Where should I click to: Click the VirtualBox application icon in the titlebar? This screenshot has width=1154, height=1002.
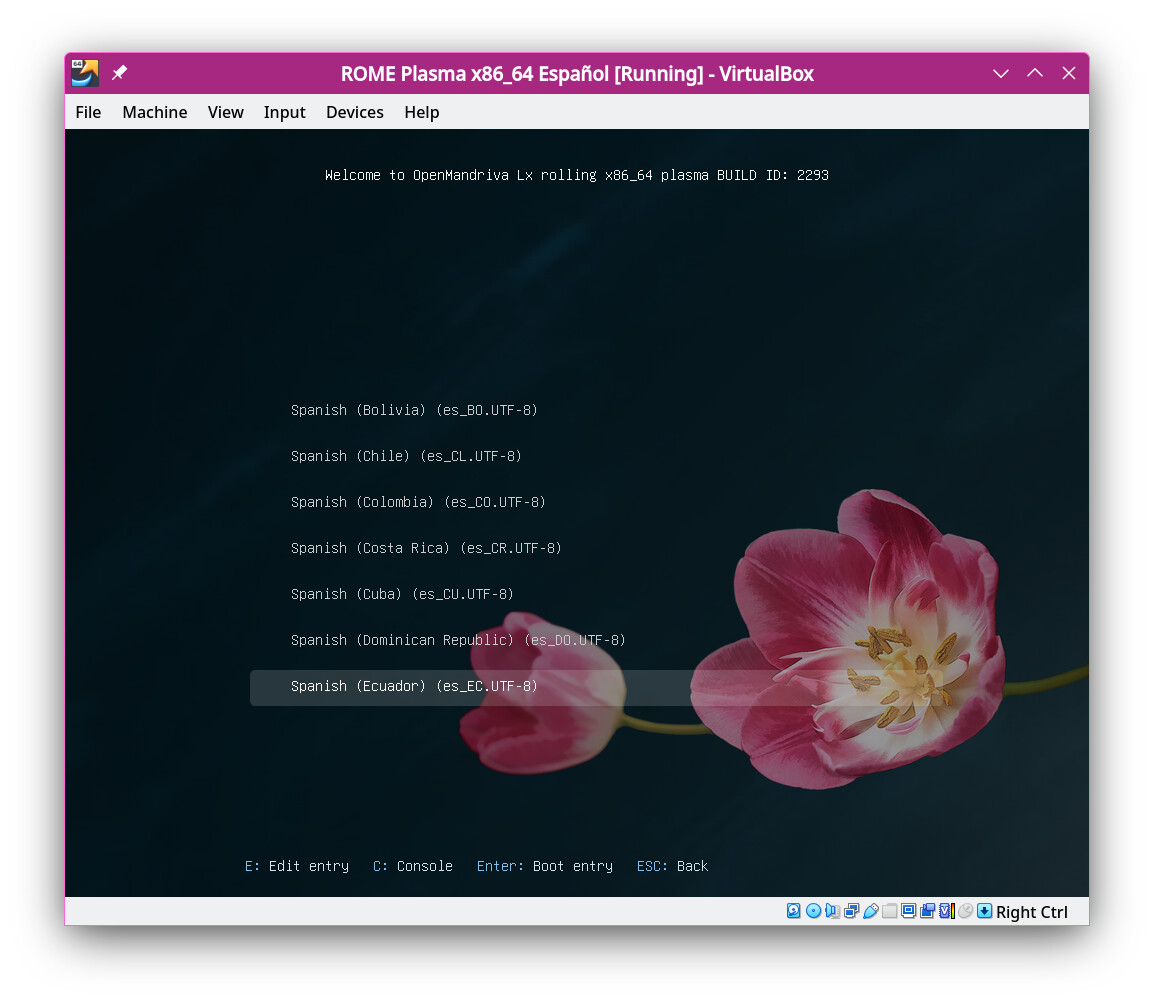coord(85,73)
